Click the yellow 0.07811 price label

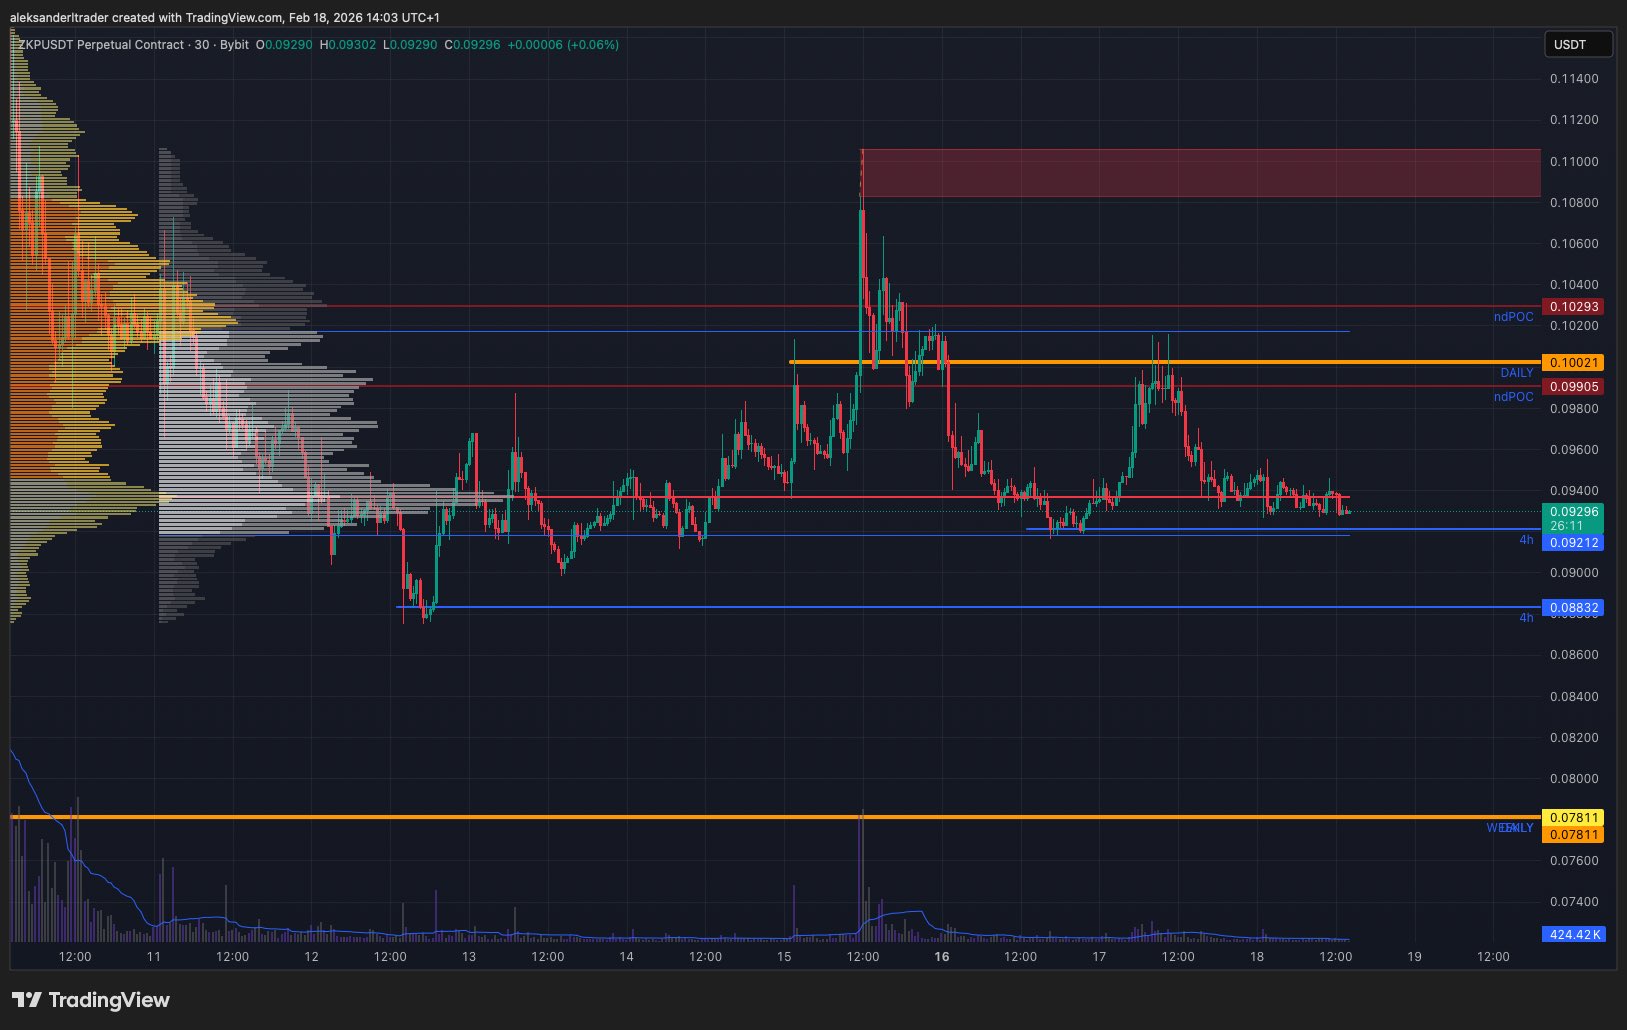click(1573, 818)
